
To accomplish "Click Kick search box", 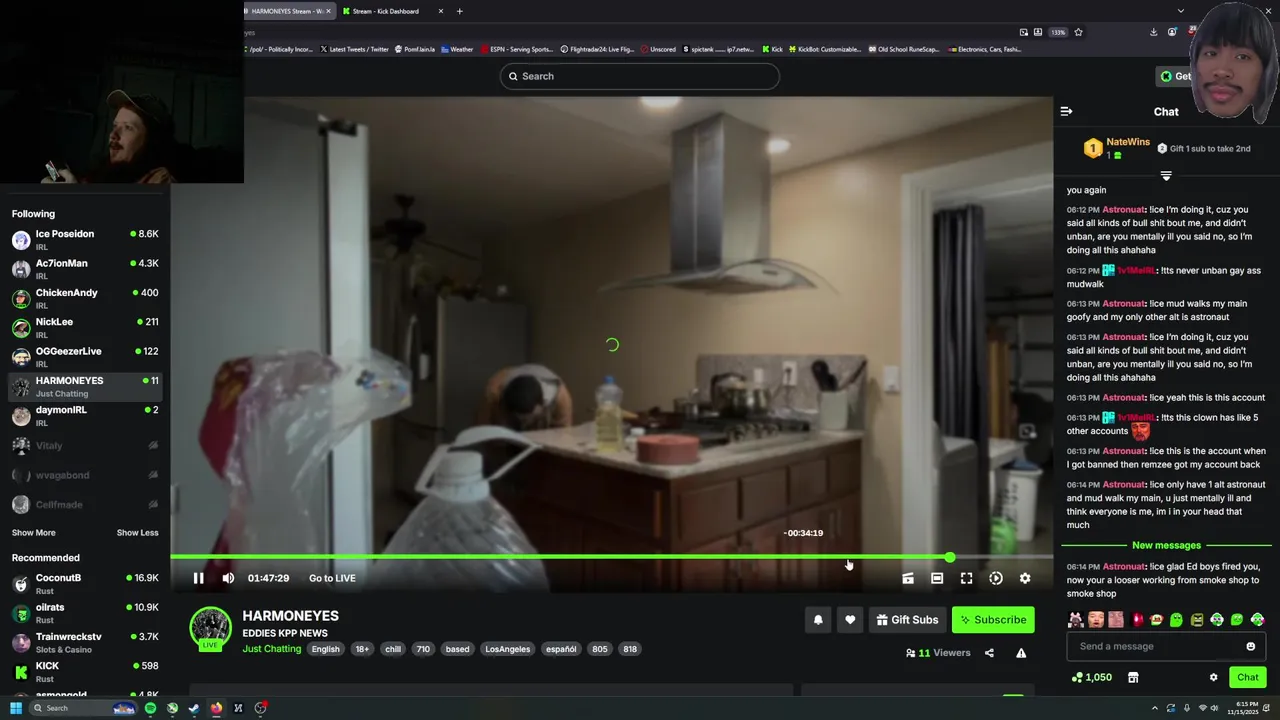I will (640, 76).
